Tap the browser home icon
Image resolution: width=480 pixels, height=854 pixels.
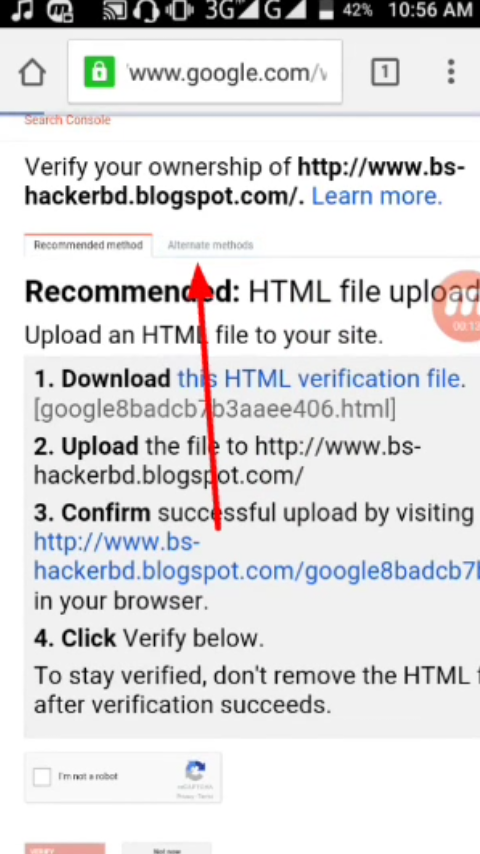(x=32, y=72)
